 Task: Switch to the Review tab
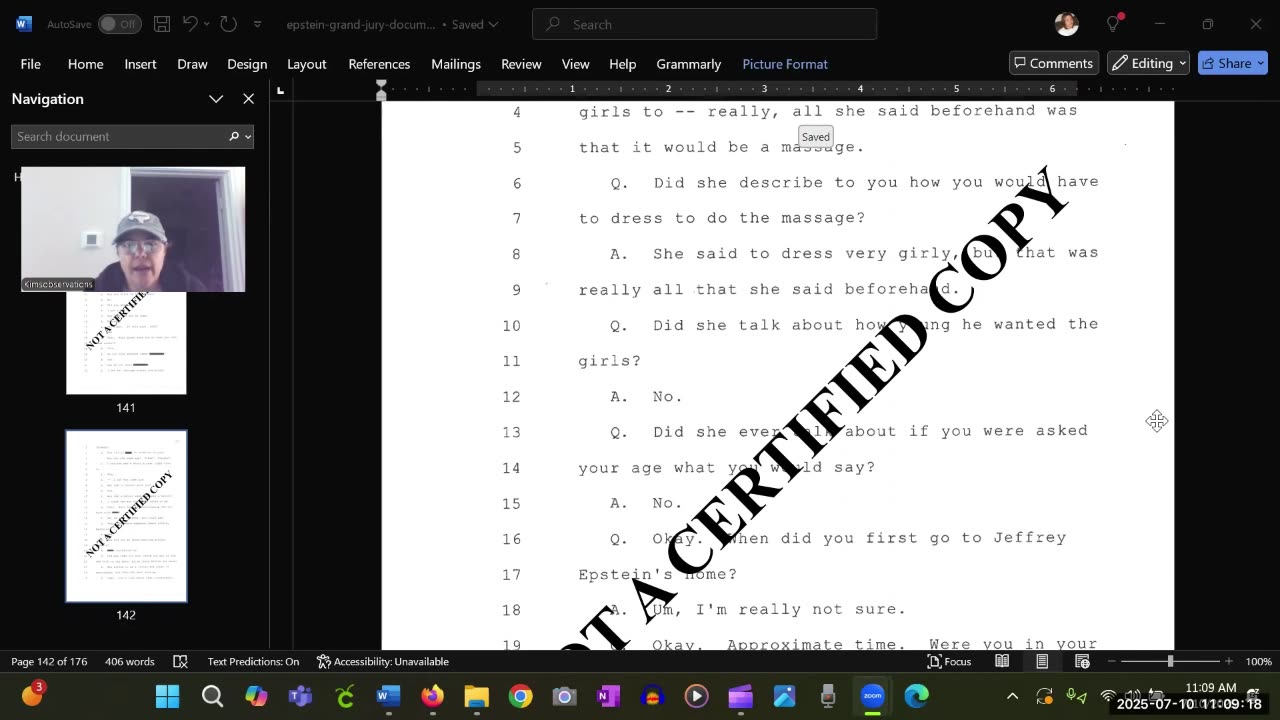pyautogui.click(x=521, y=64)
